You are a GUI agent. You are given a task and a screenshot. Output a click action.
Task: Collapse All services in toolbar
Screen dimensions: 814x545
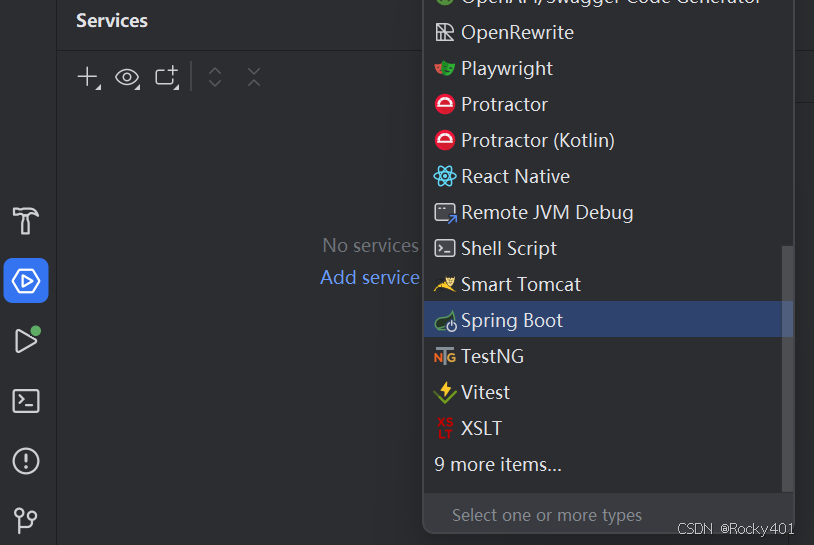coord(254,77)
